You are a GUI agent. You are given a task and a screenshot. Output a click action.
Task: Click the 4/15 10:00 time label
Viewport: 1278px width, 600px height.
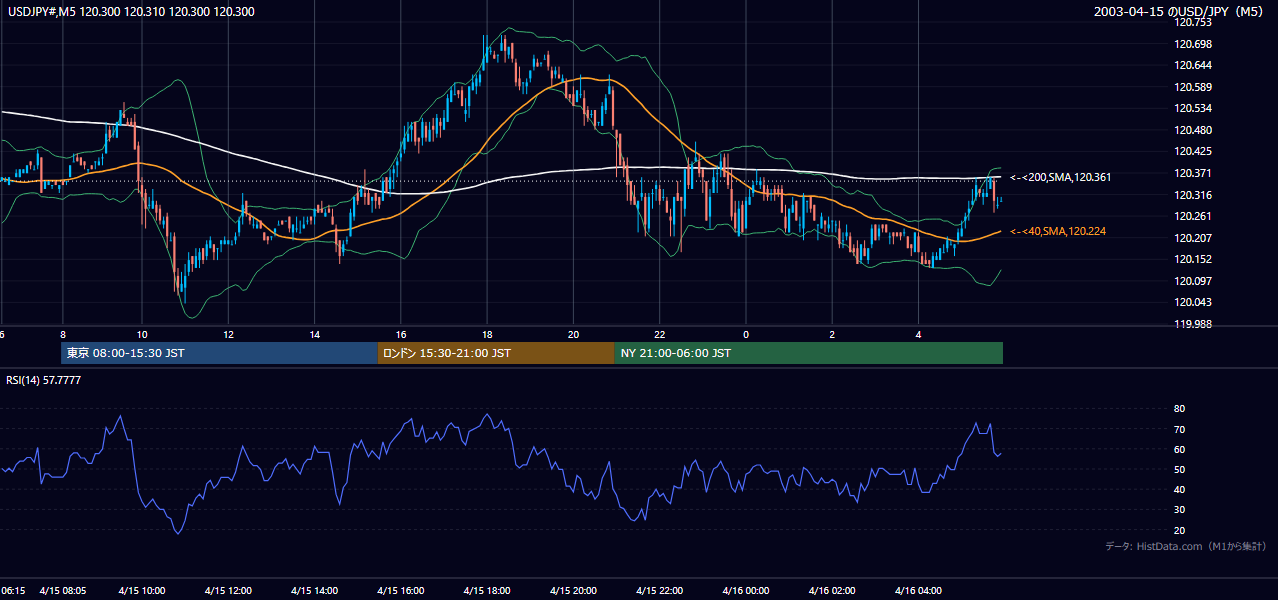[x=141, y=591]
